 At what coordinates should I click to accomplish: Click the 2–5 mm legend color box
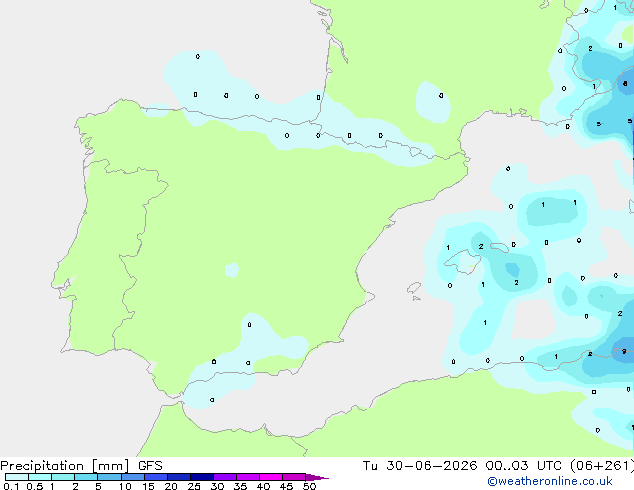click(x=86, y=477)
